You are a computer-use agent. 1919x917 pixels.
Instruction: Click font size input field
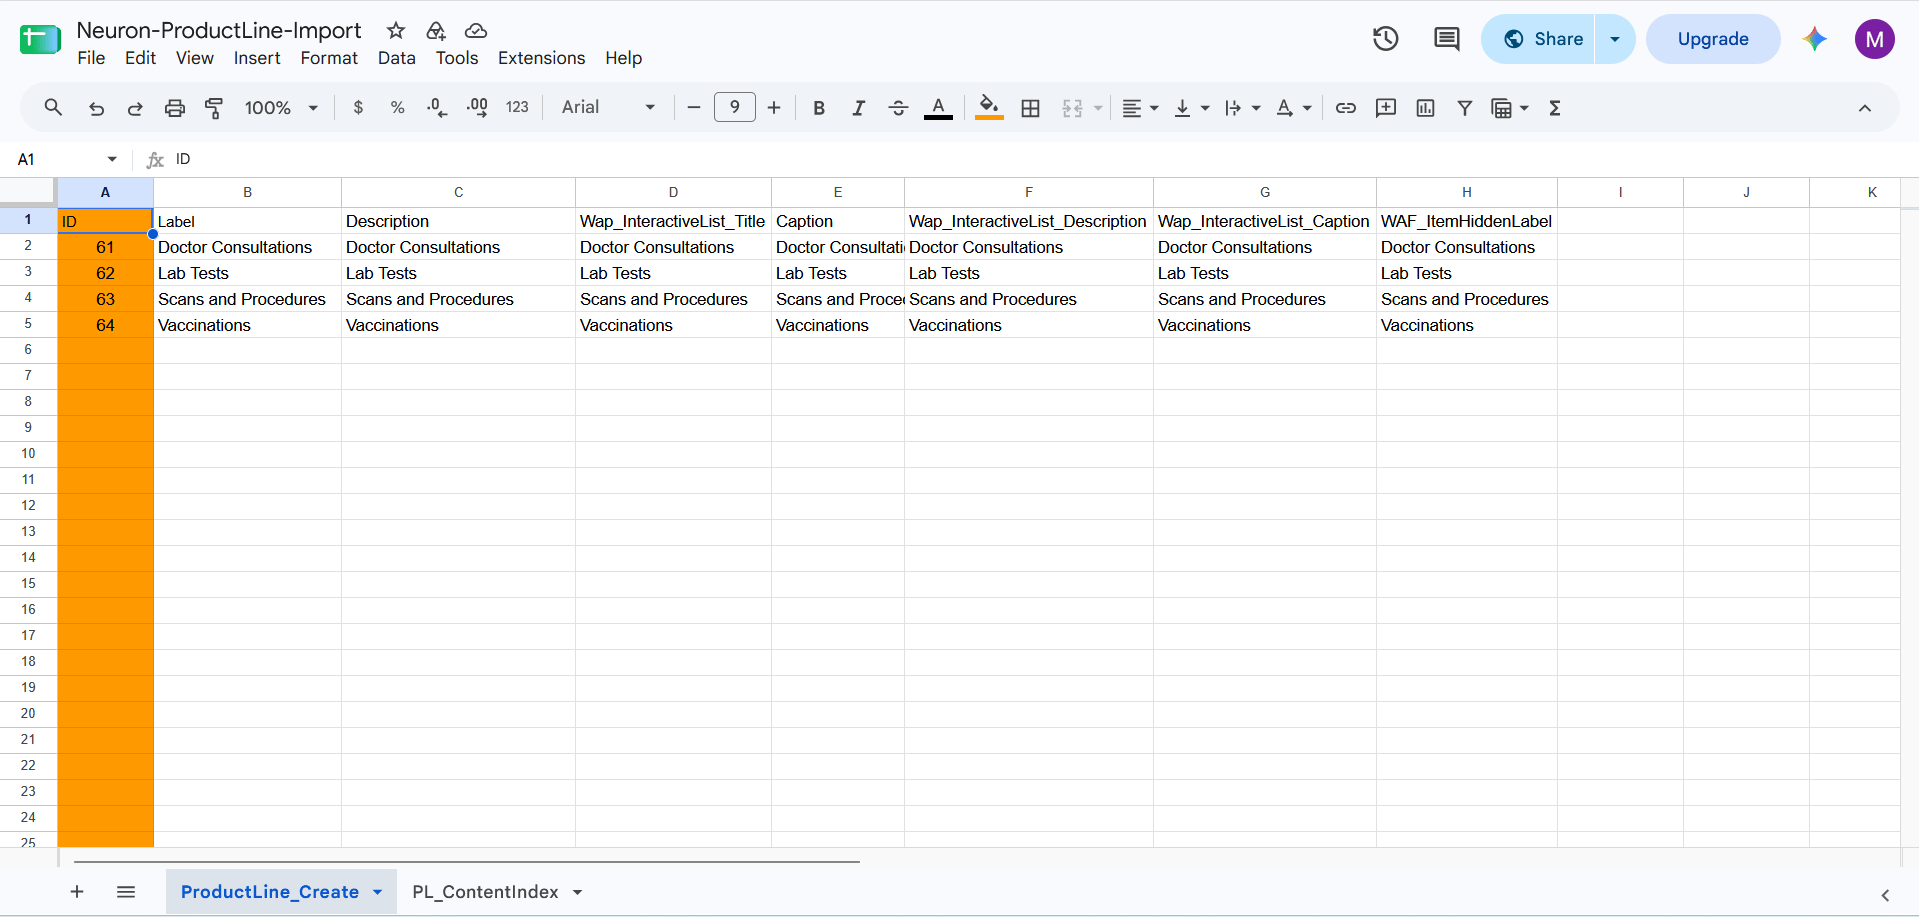735,107
